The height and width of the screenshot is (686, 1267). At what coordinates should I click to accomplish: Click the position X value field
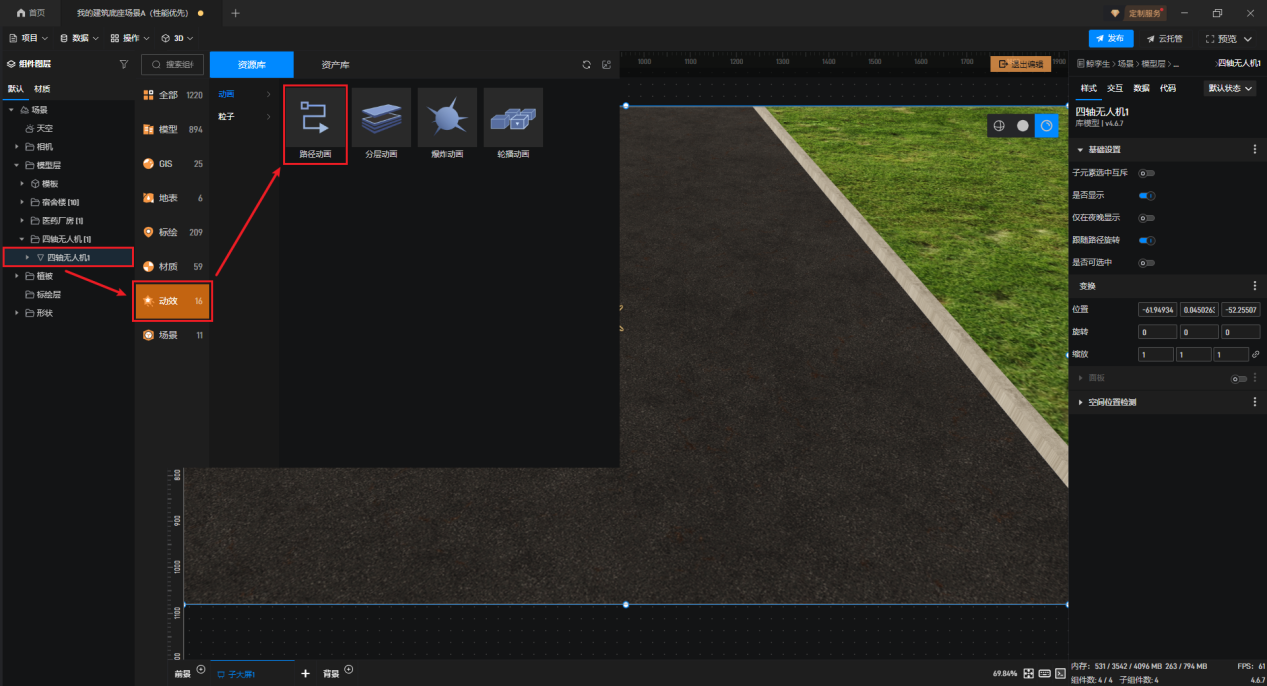(x=1157, y=310)
